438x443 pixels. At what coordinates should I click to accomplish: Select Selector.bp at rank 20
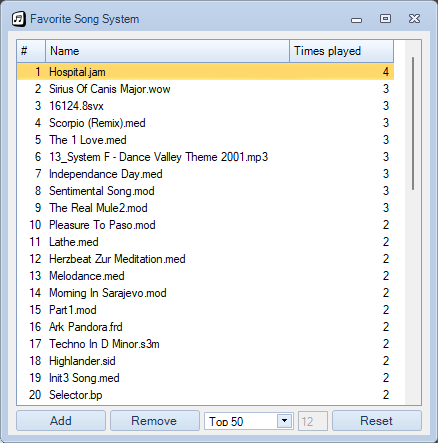(x=205, y=395)
